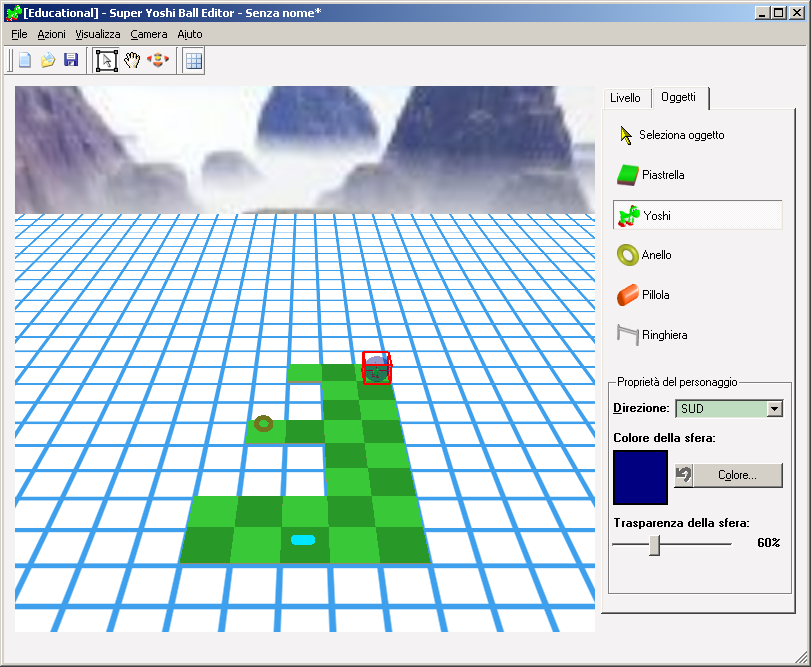Choose the Seleziona oggetto tool

pyautogui.click(x=672, y=135)
